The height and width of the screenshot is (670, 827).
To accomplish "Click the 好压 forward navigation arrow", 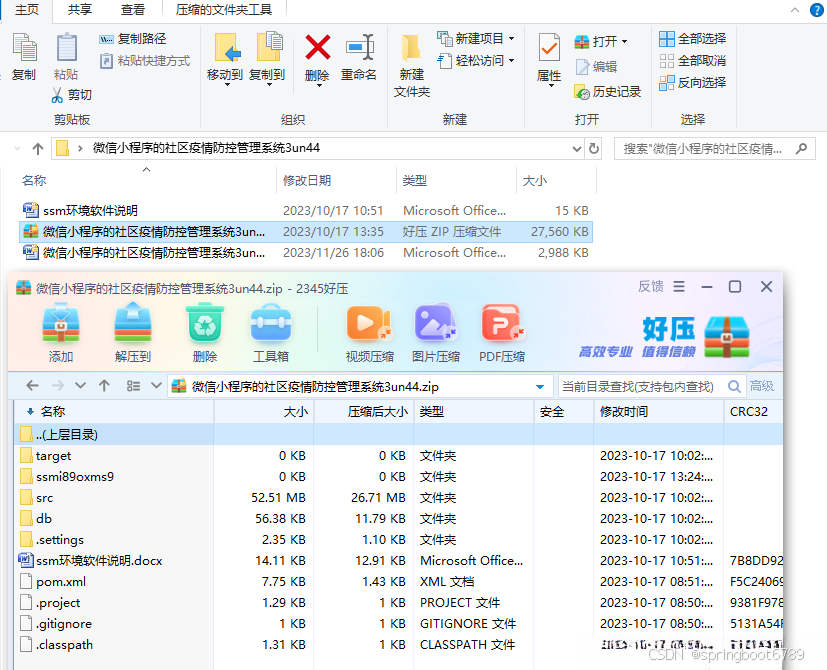I will tap(58, 386).
